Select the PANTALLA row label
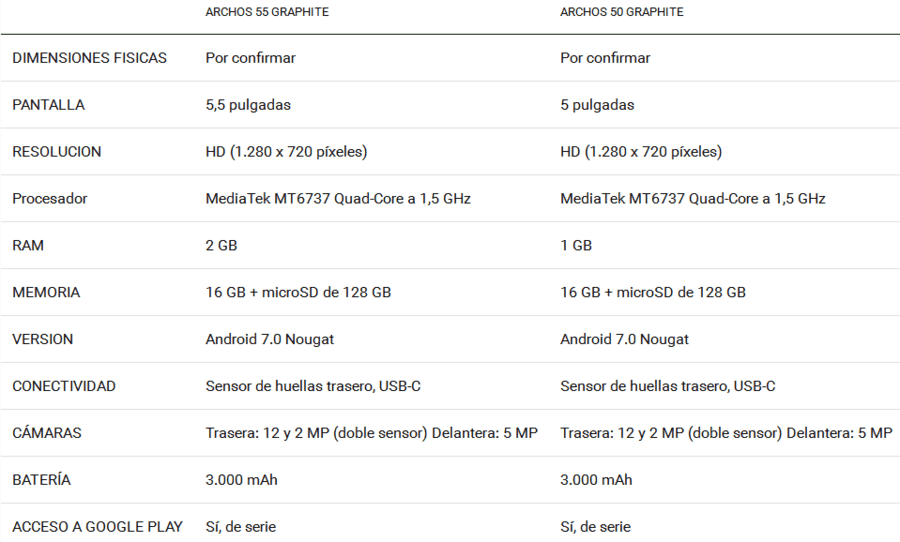 tap(48, 105)
